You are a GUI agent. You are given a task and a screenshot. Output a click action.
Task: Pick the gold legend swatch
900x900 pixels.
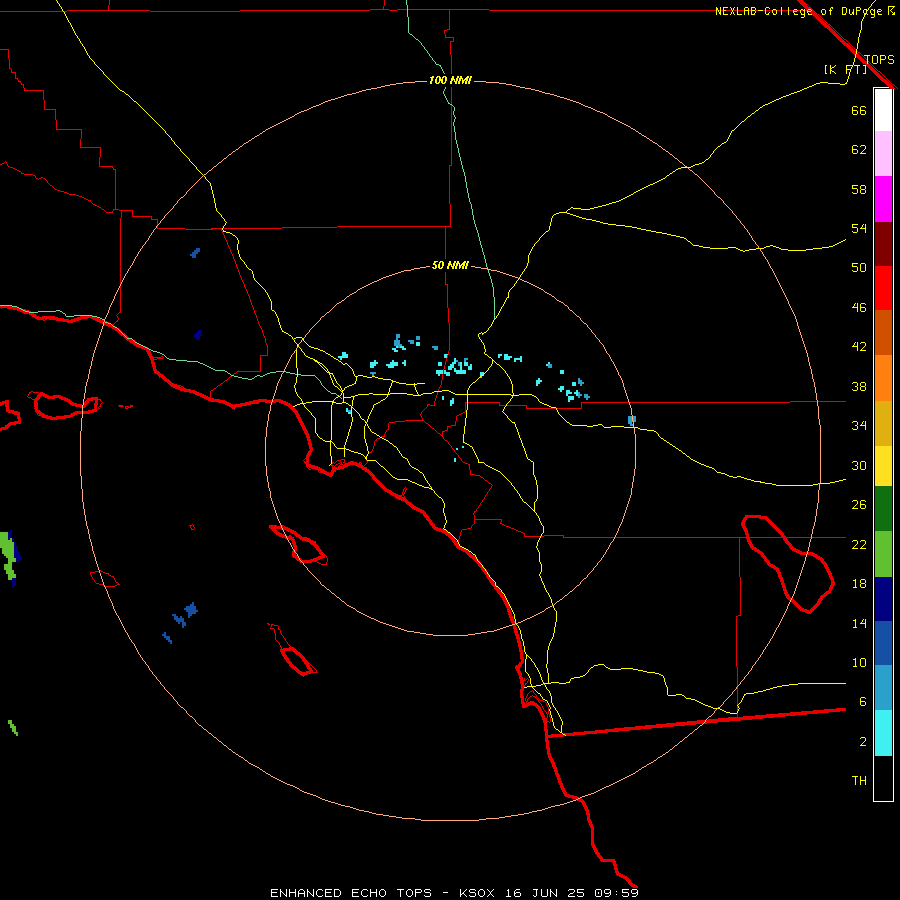883,423
